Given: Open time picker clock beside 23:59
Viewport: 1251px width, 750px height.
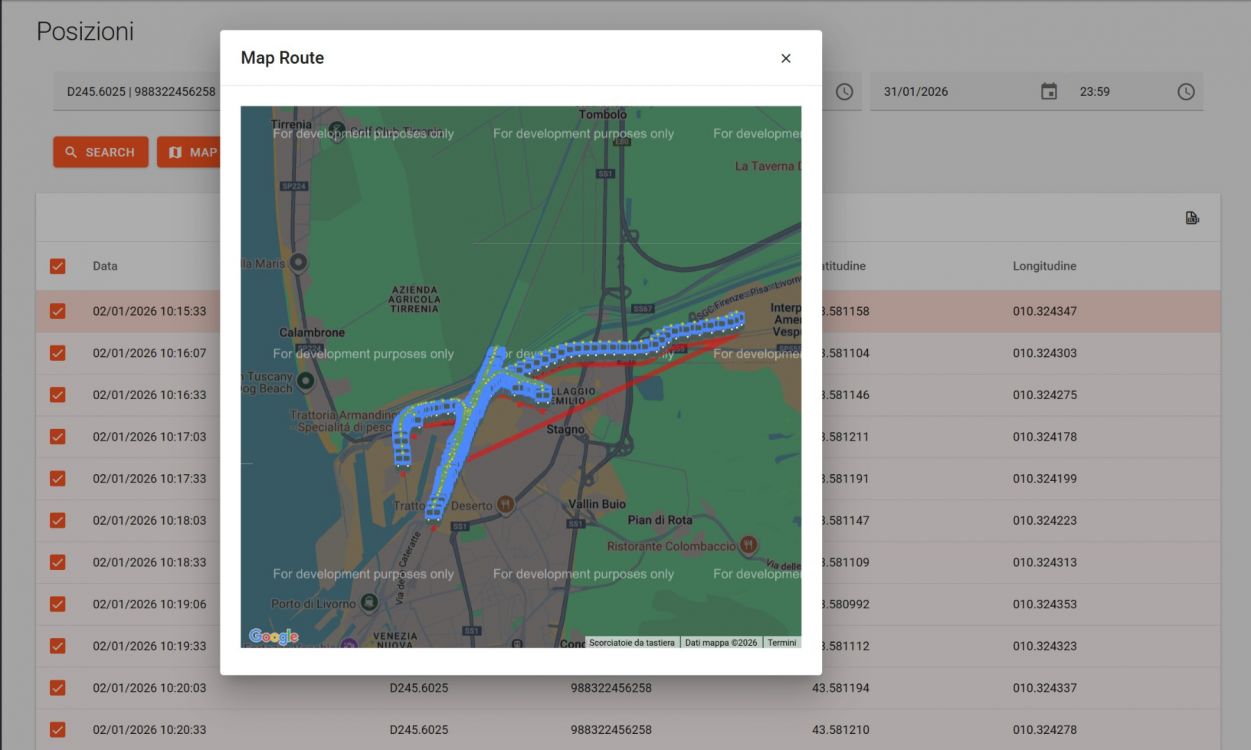Looking at the screenshot, I should 1185,92.
